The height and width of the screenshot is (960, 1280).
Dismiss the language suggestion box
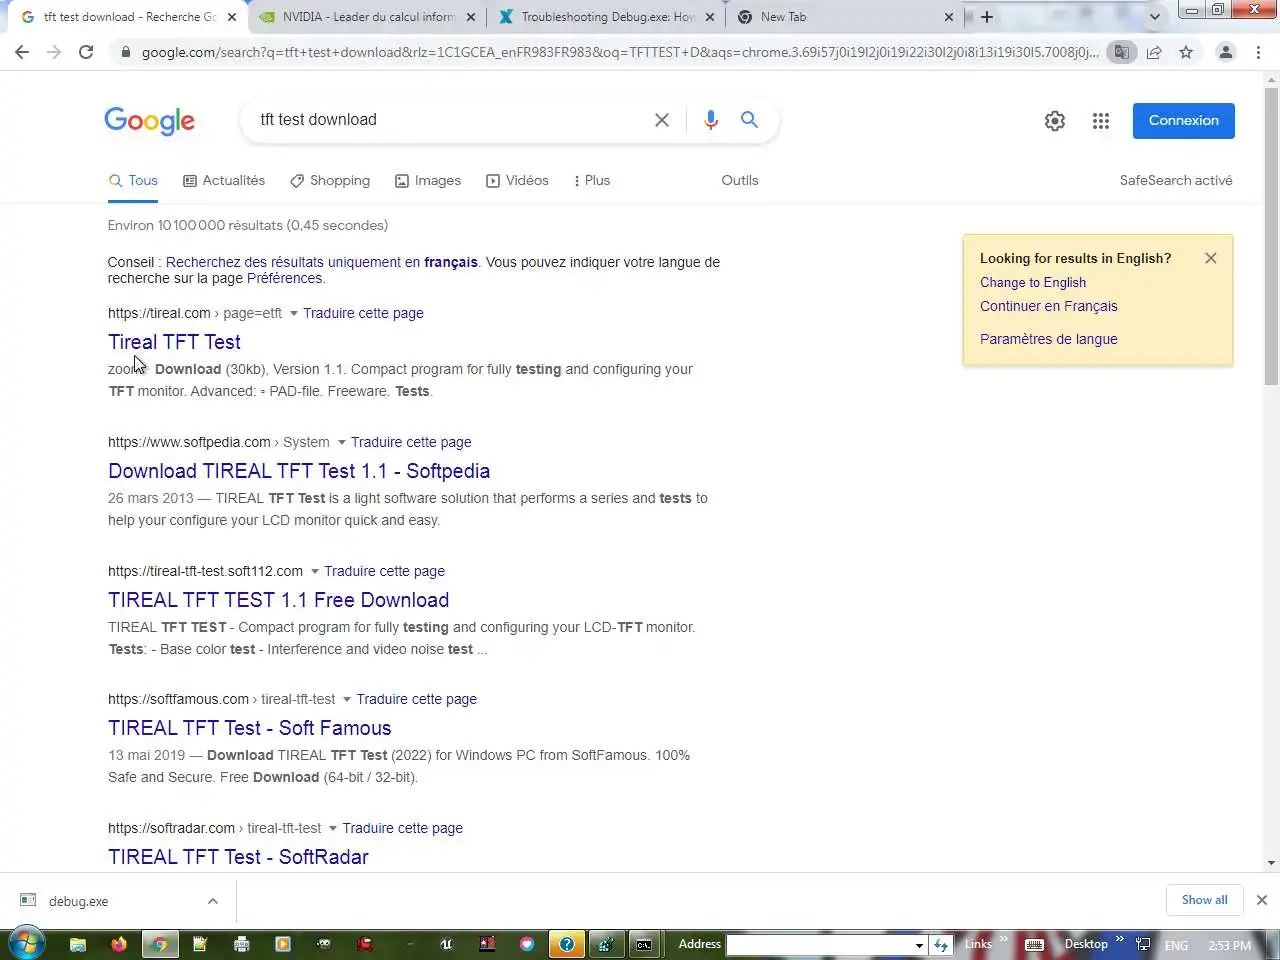click(x=1211, y=258)
